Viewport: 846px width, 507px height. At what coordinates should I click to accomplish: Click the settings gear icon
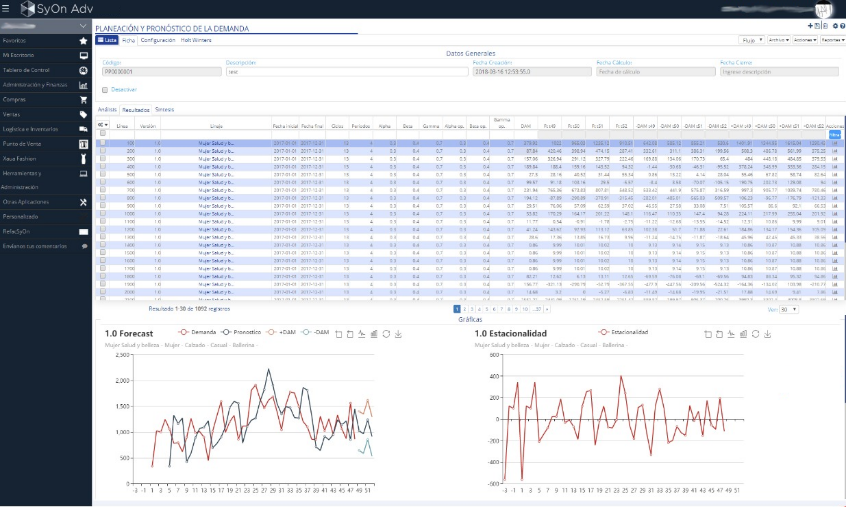(x=832, y=25)
